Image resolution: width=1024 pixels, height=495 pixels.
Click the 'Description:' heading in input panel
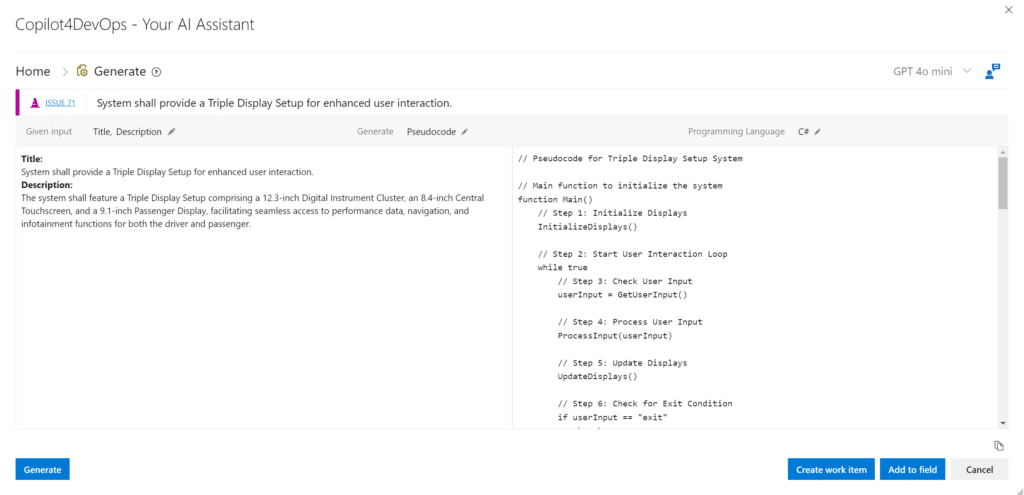coord(47,185)
